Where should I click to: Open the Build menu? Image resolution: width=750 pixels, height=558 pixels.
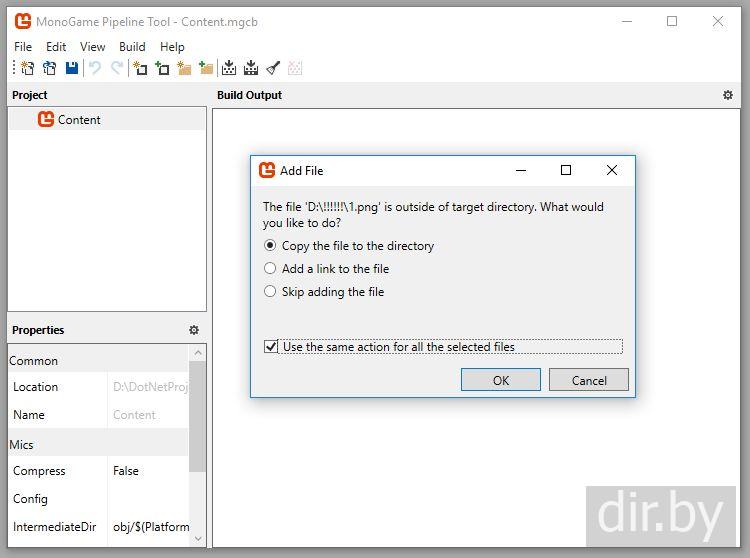click(x=132, y=47)
